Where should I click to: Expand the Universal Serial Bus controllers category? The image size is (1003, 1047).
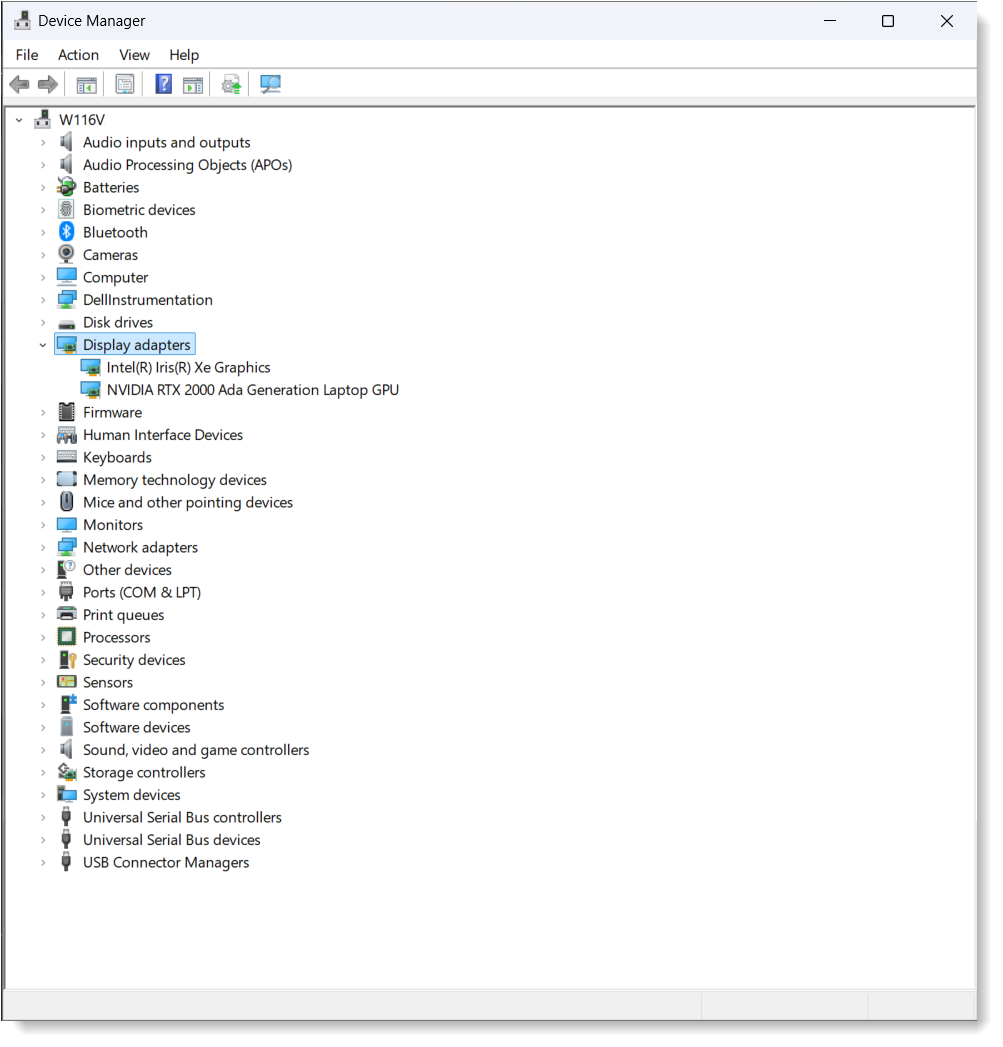point(43,817)
